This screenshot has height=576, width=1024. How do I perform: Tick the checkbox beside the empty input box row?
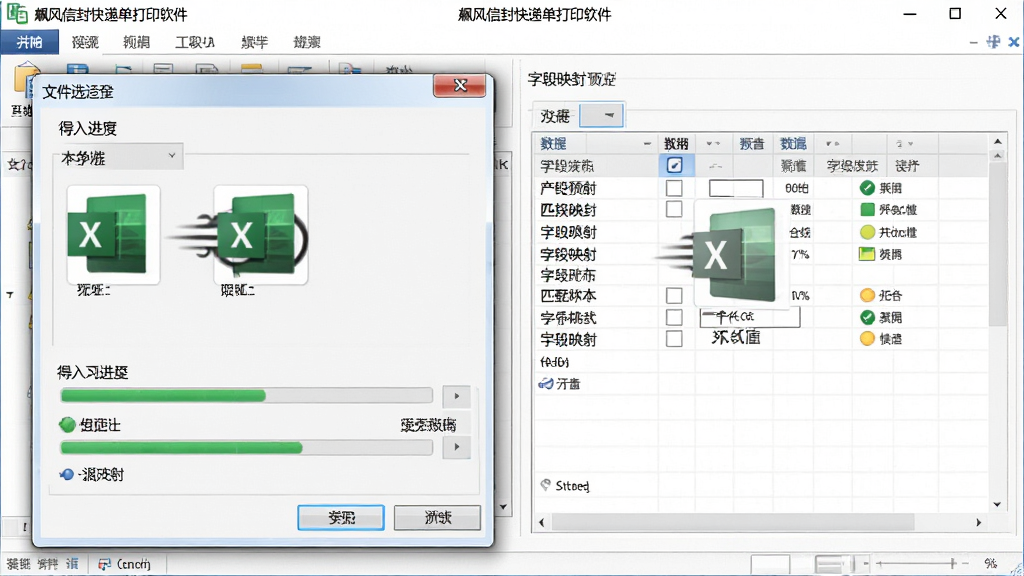point(674,188)
